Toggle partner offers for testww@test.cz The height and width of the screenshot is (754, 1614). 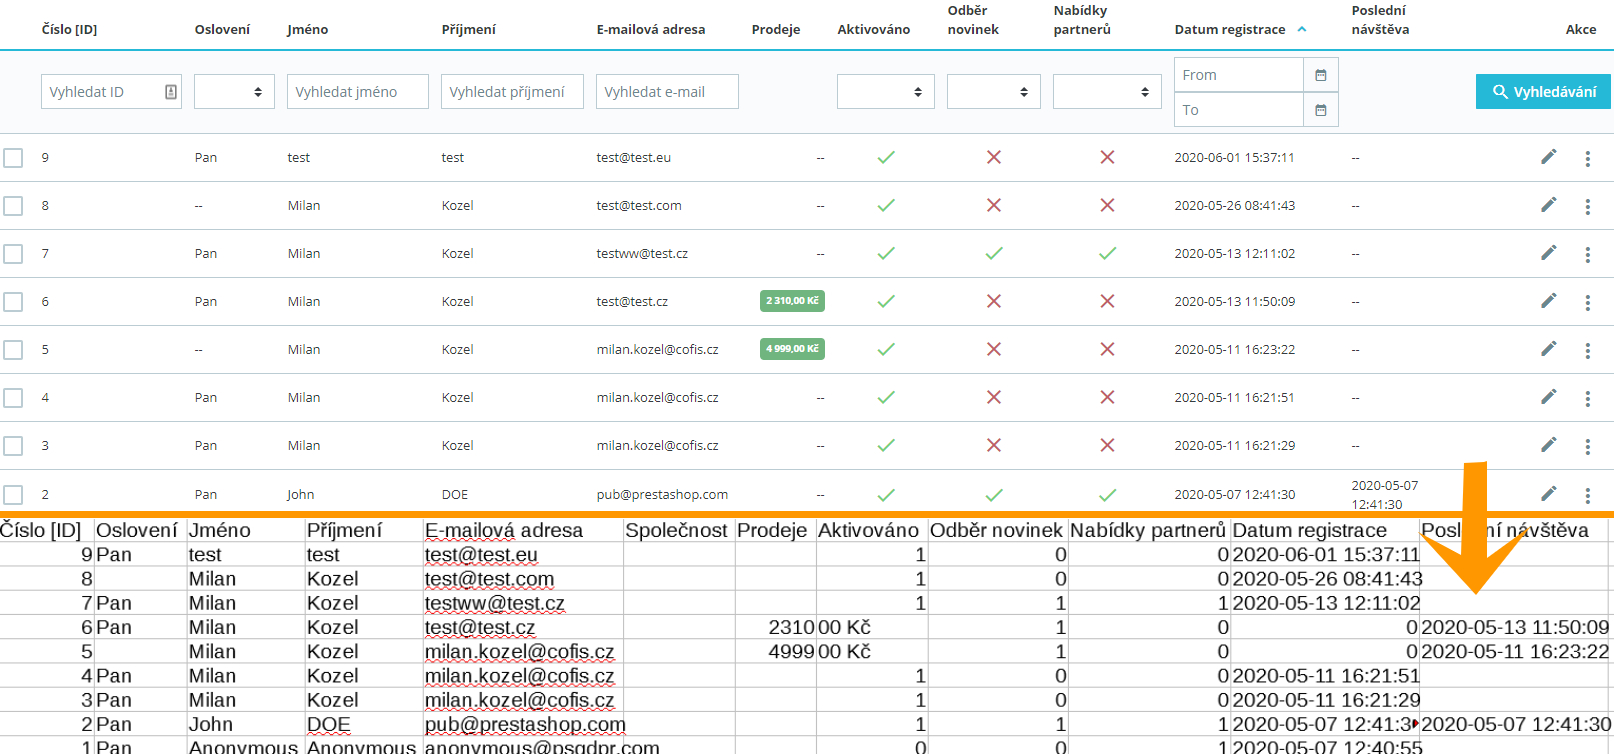pos(1107,253)
